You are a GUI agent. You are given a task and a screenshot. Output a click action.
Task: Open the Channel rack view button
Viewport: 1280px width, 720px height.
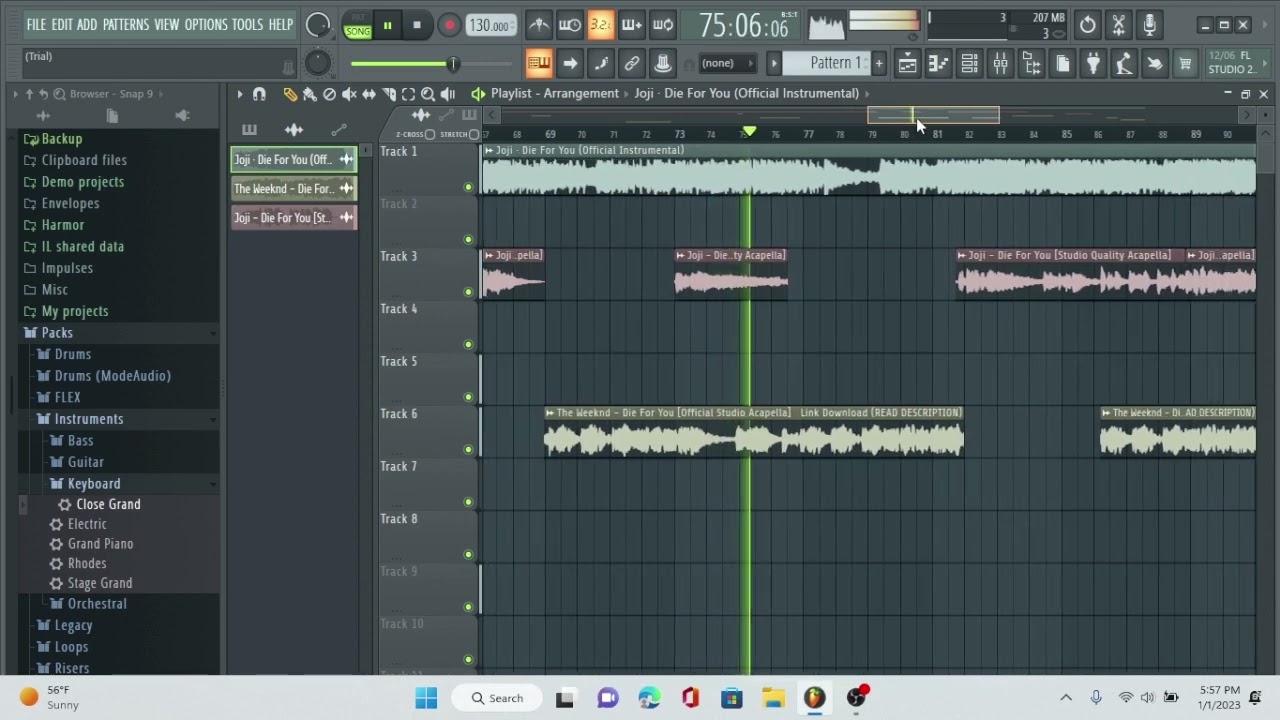(x=969, y=64)
